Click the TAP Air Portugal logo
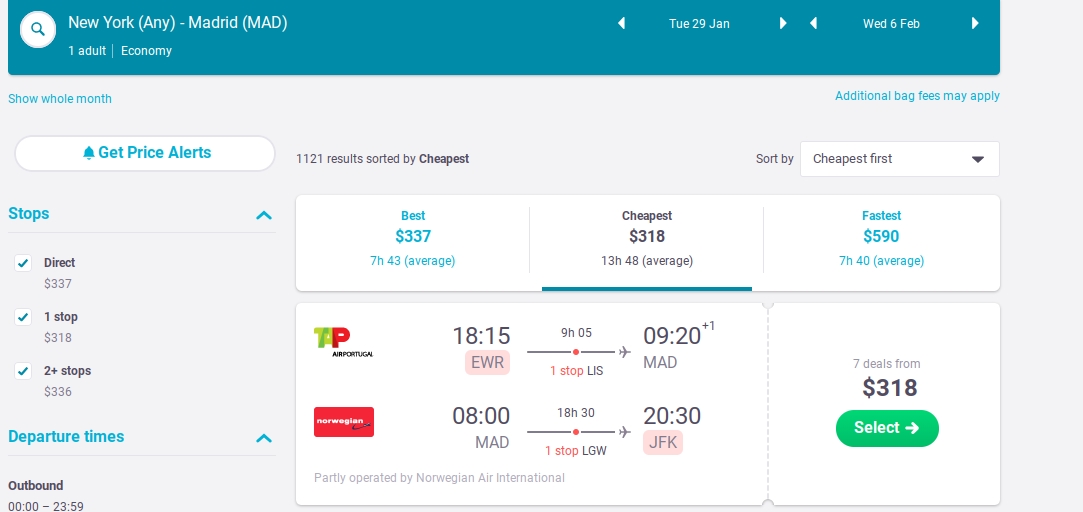This screenshot has height=512, width=1083. point(343,342)
